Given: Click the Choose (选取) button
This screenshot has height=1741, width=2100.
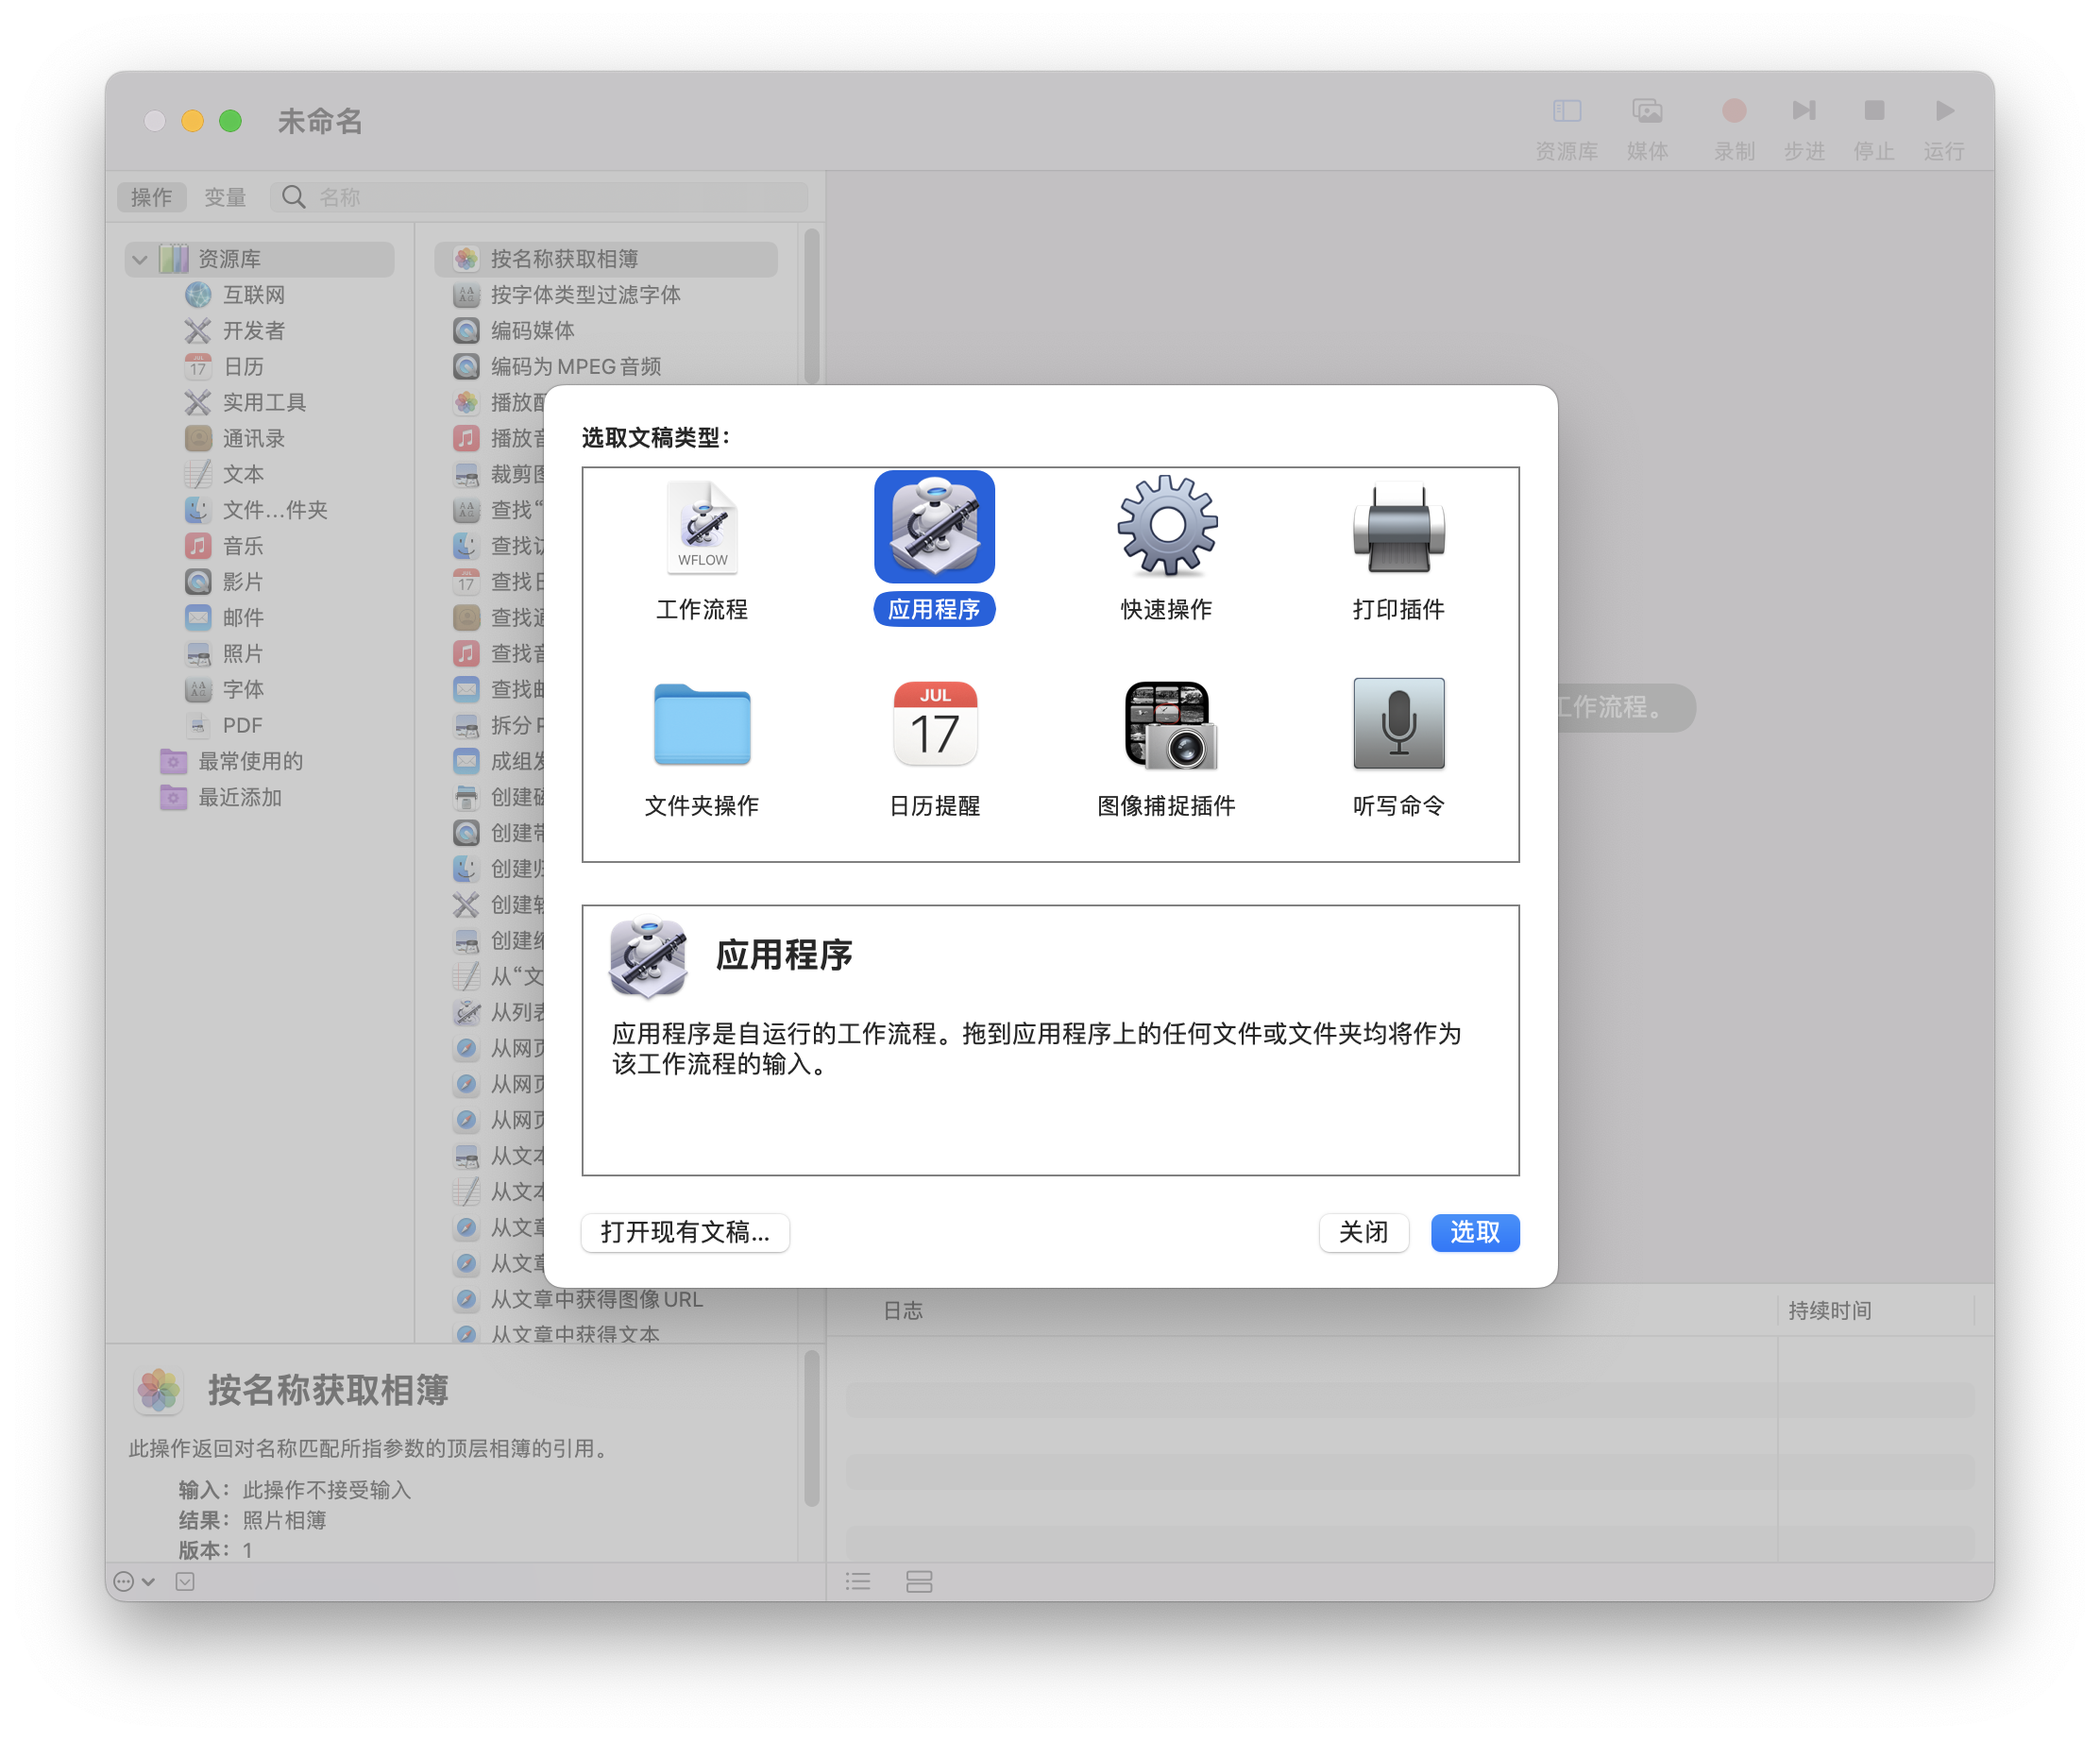Looking at the screenshot, I should click(1474, 1232).
